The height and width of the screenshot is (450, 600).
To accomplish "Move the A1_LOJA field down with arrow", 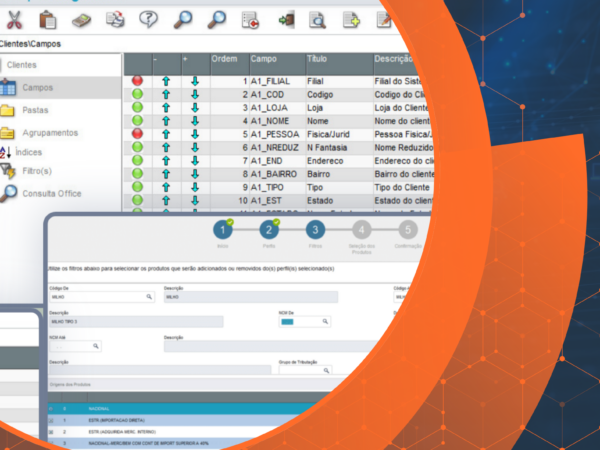I will (x=195, y=107).
